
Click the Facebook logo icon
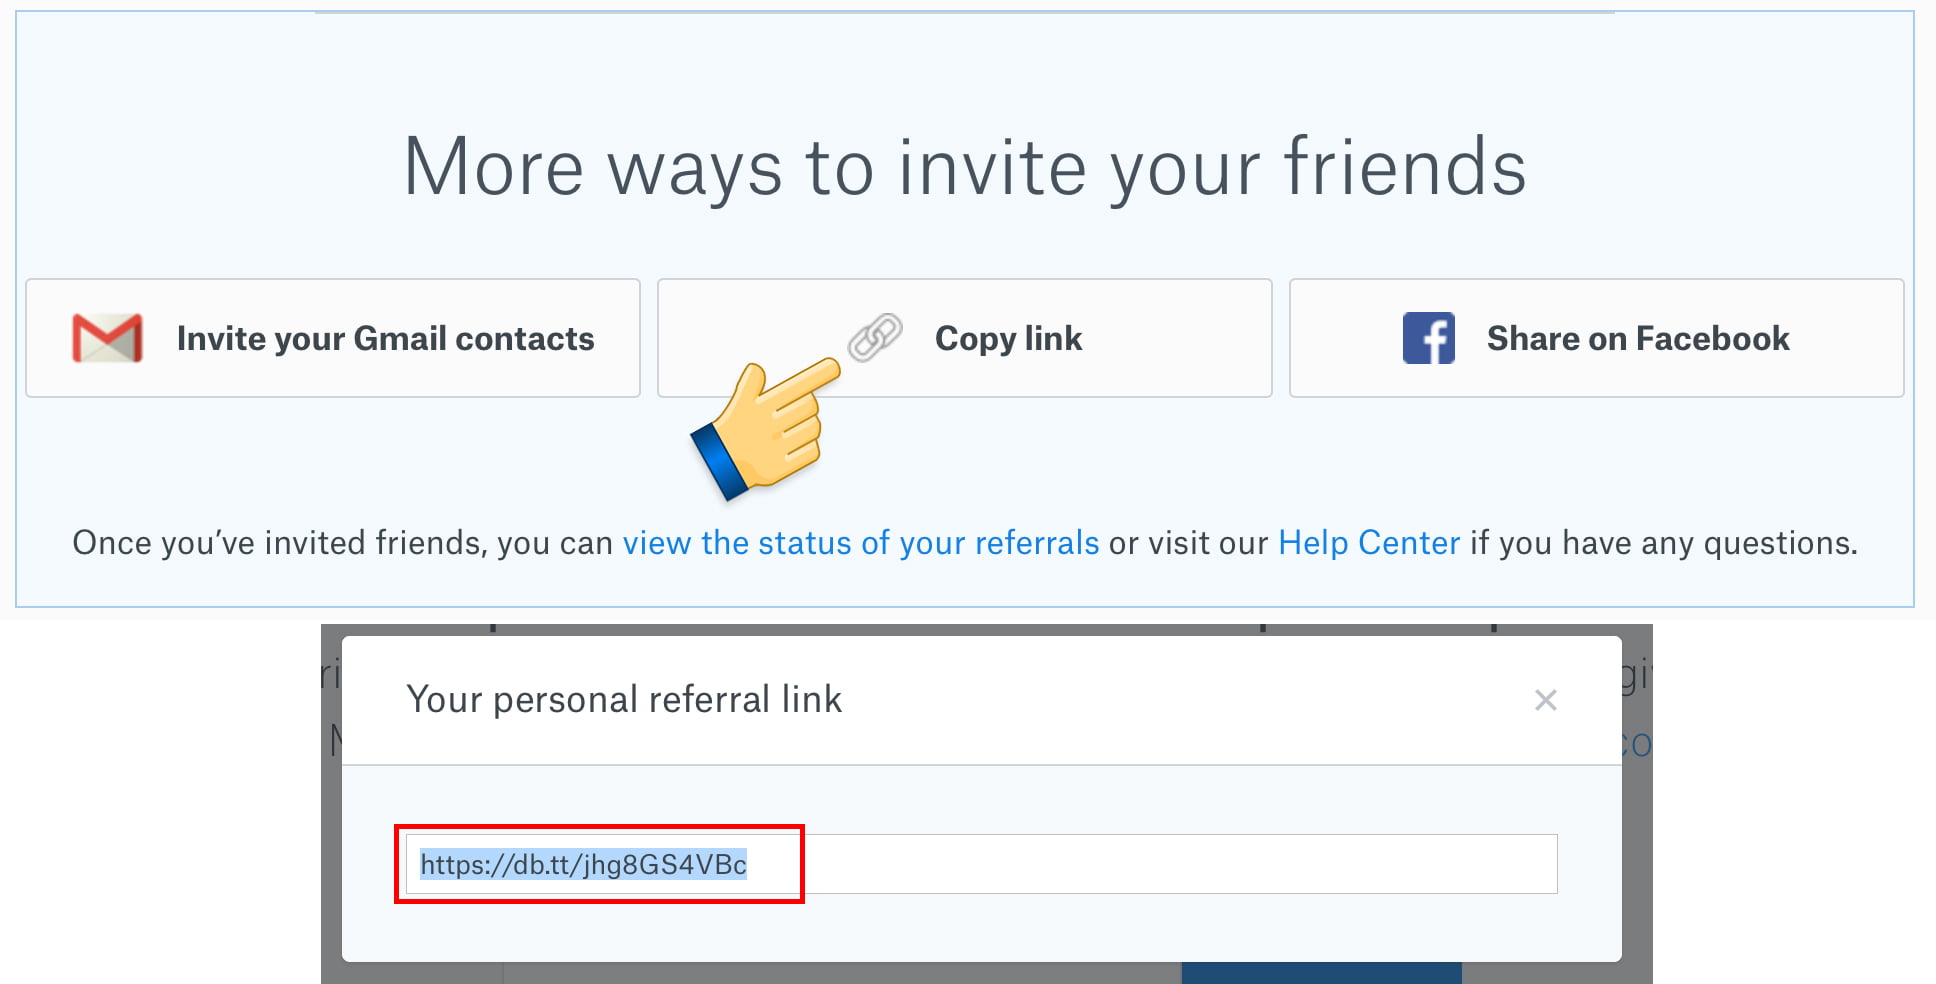click(1428, 338)
